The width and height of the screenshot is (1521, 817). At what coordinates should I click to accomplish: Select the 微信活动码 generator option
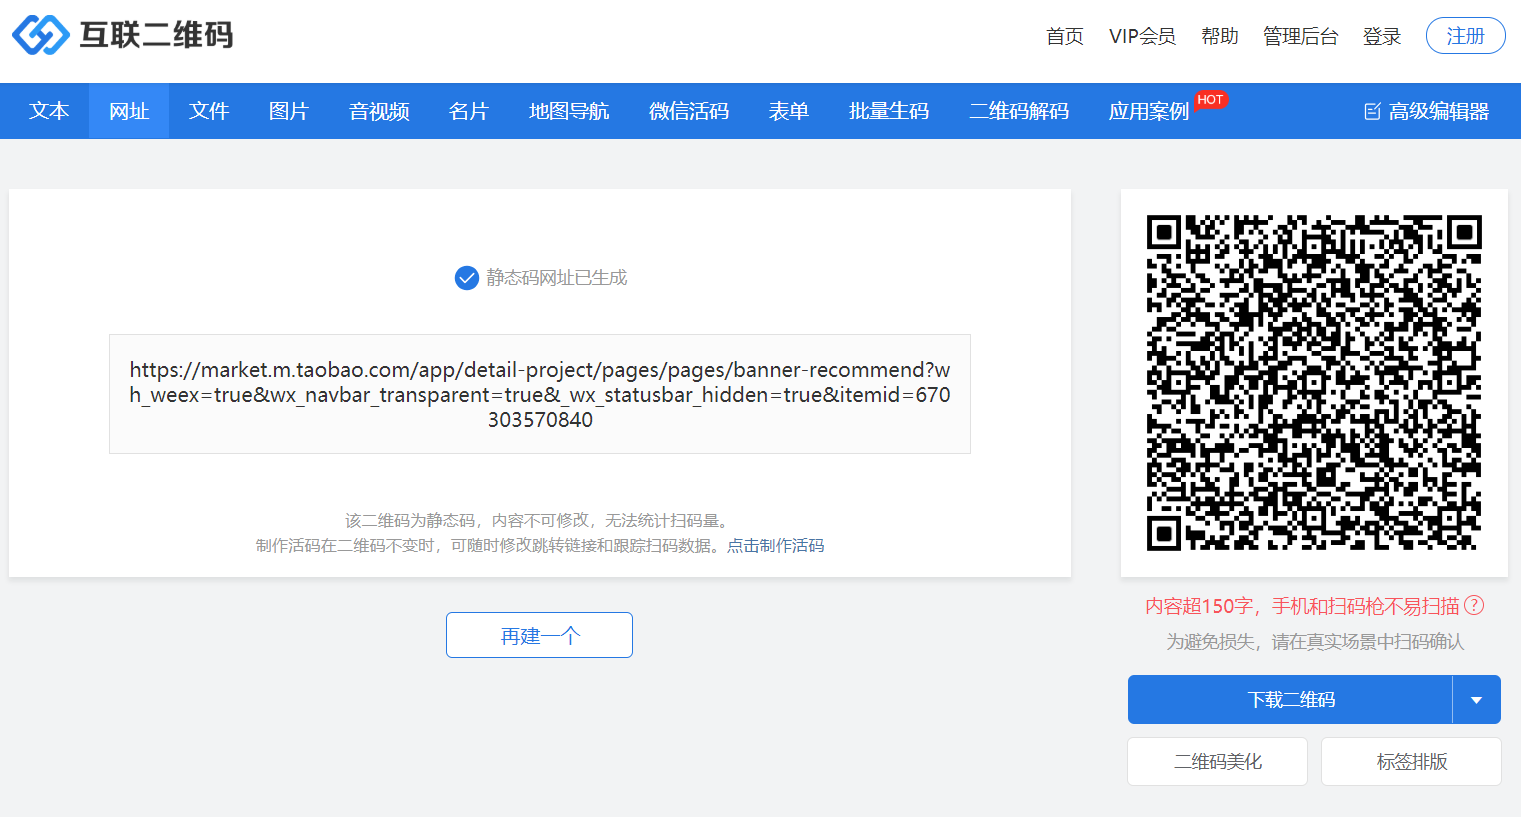point(689,111)
